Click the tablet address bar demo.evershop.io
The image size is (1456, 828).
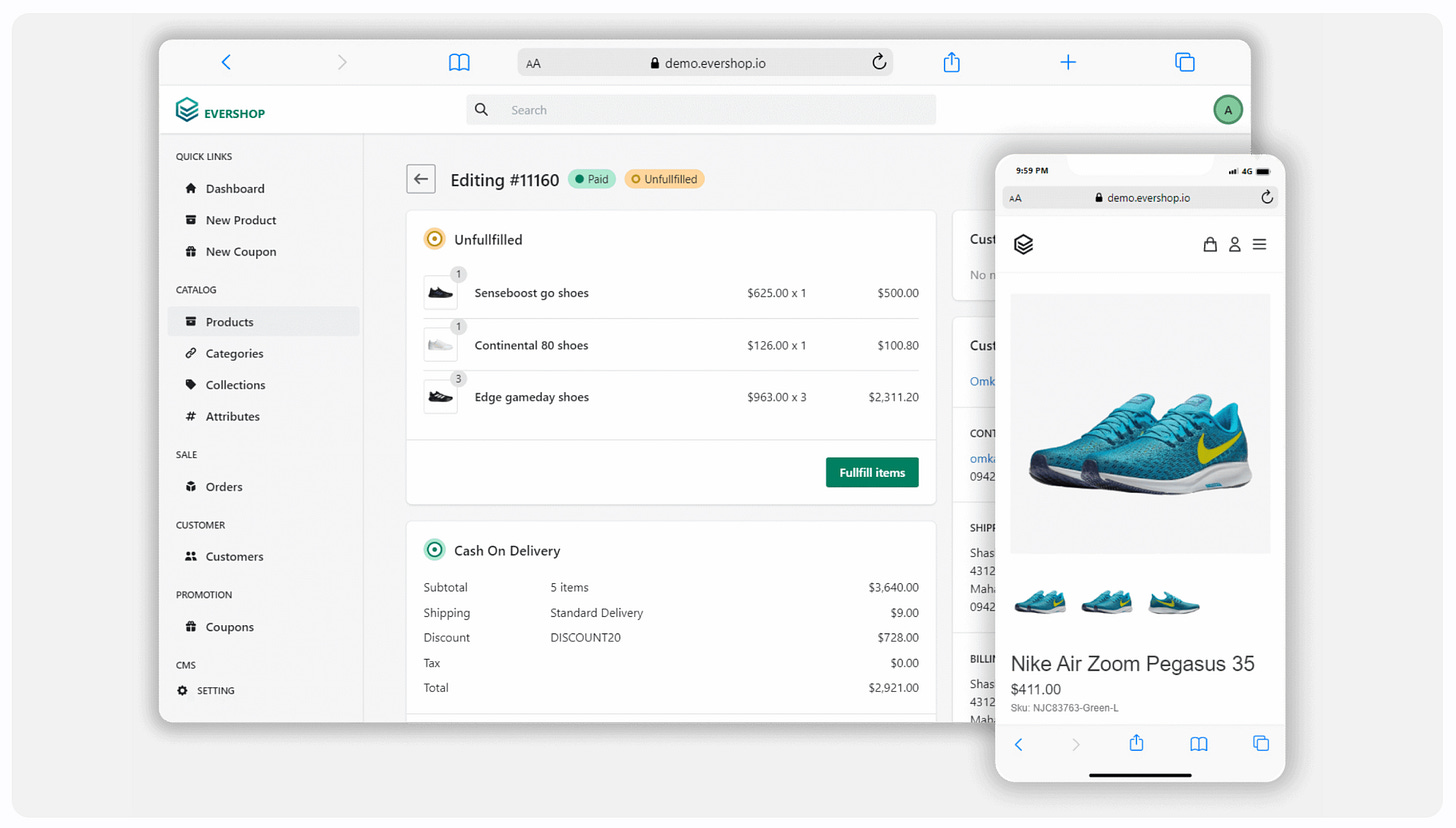coord(705,63)
